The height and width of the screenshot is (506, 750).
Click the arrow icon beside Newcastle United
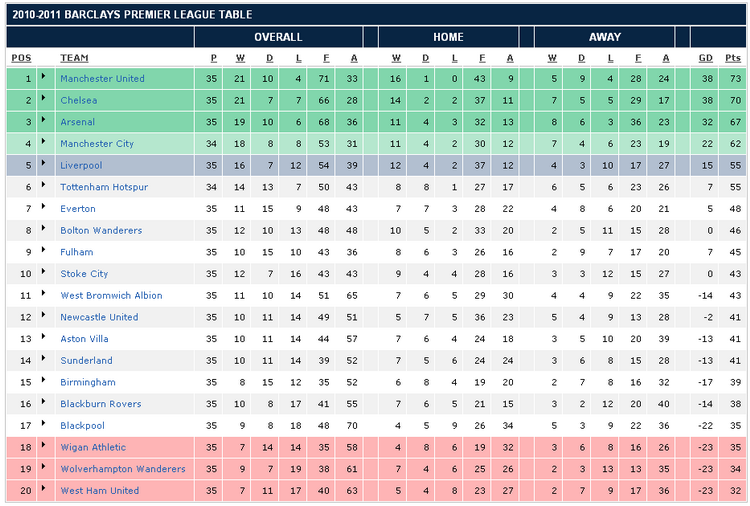43,317
